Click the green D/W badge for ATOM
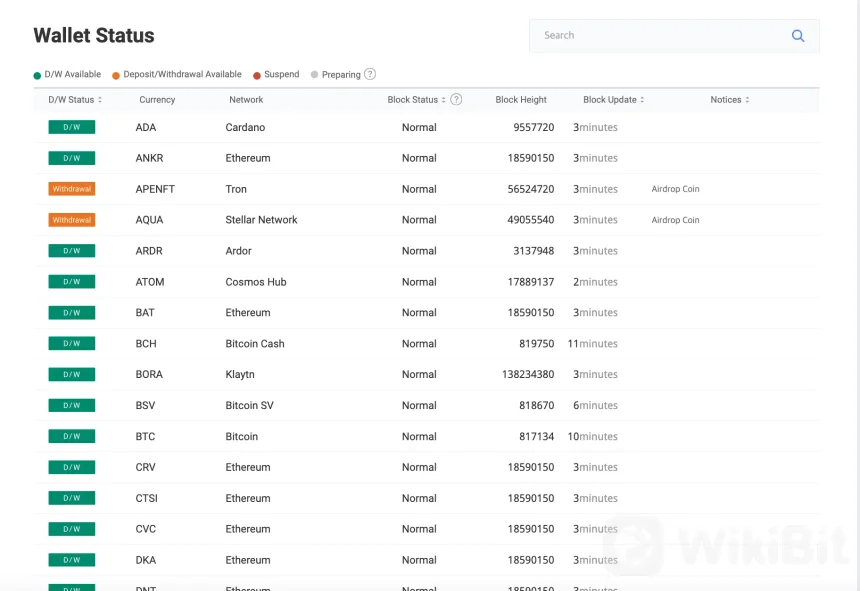 point(72,282)
